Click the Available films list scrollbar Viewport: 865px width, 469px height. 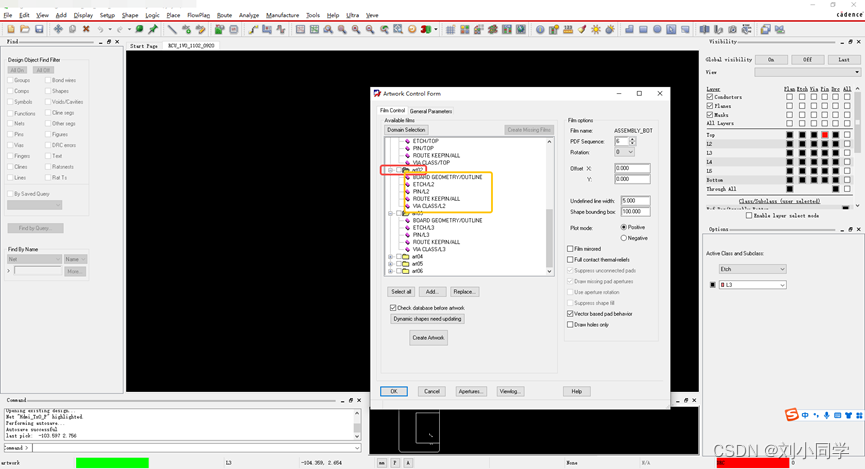[x=549, y=206]
